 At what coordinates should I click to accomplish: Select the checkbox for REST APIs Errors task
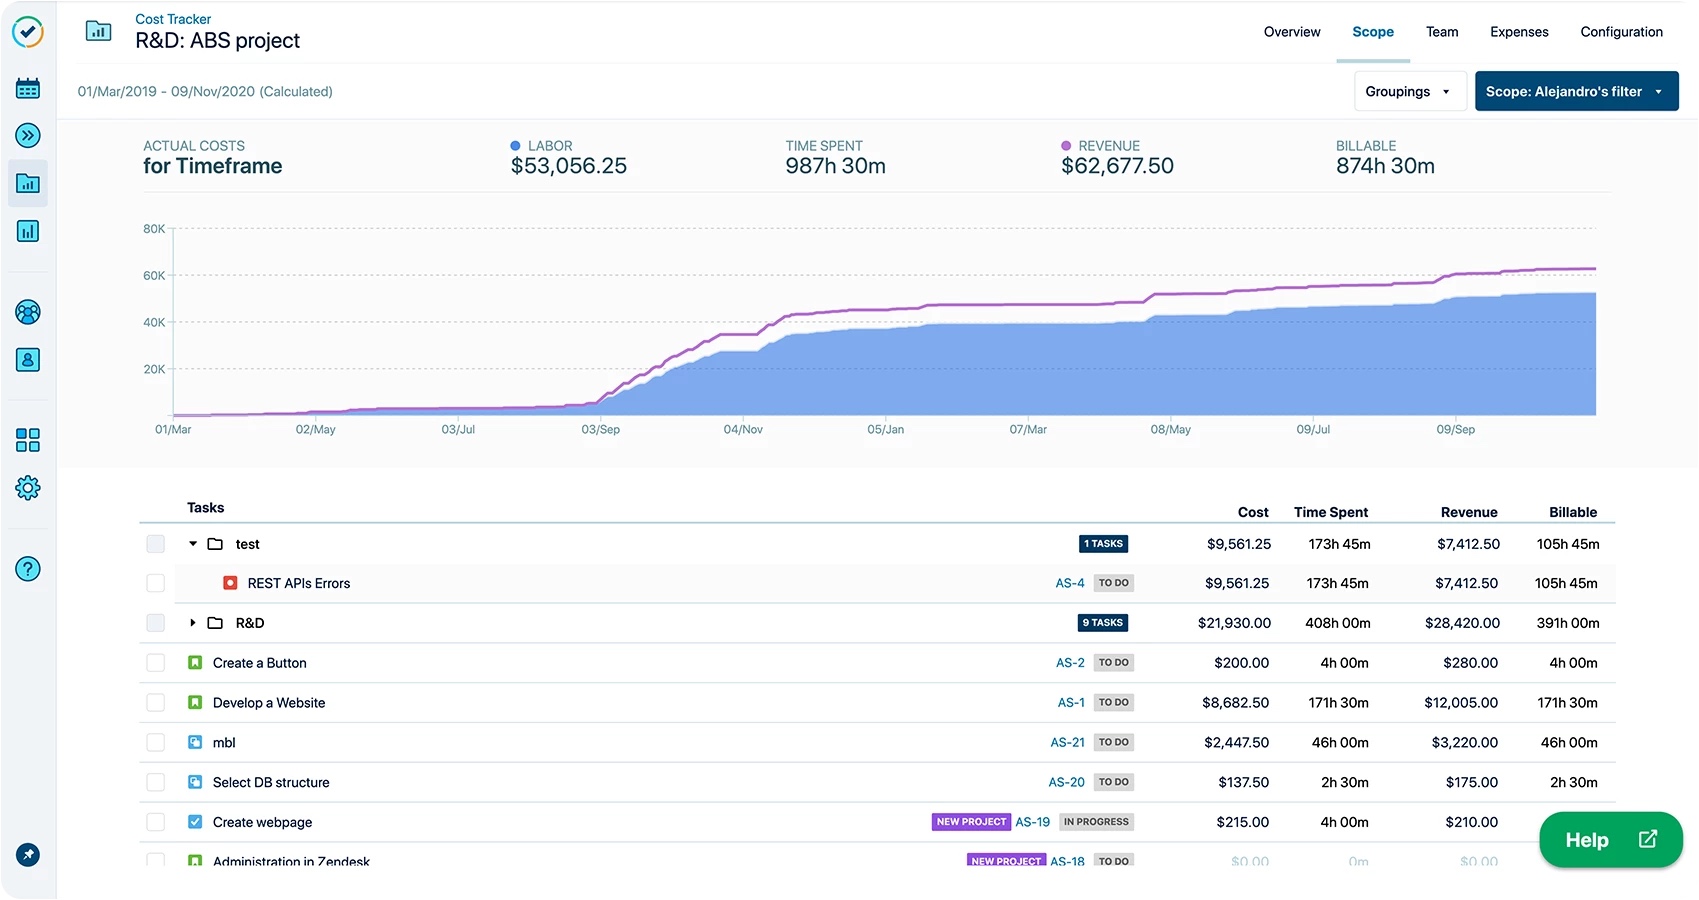155,583
